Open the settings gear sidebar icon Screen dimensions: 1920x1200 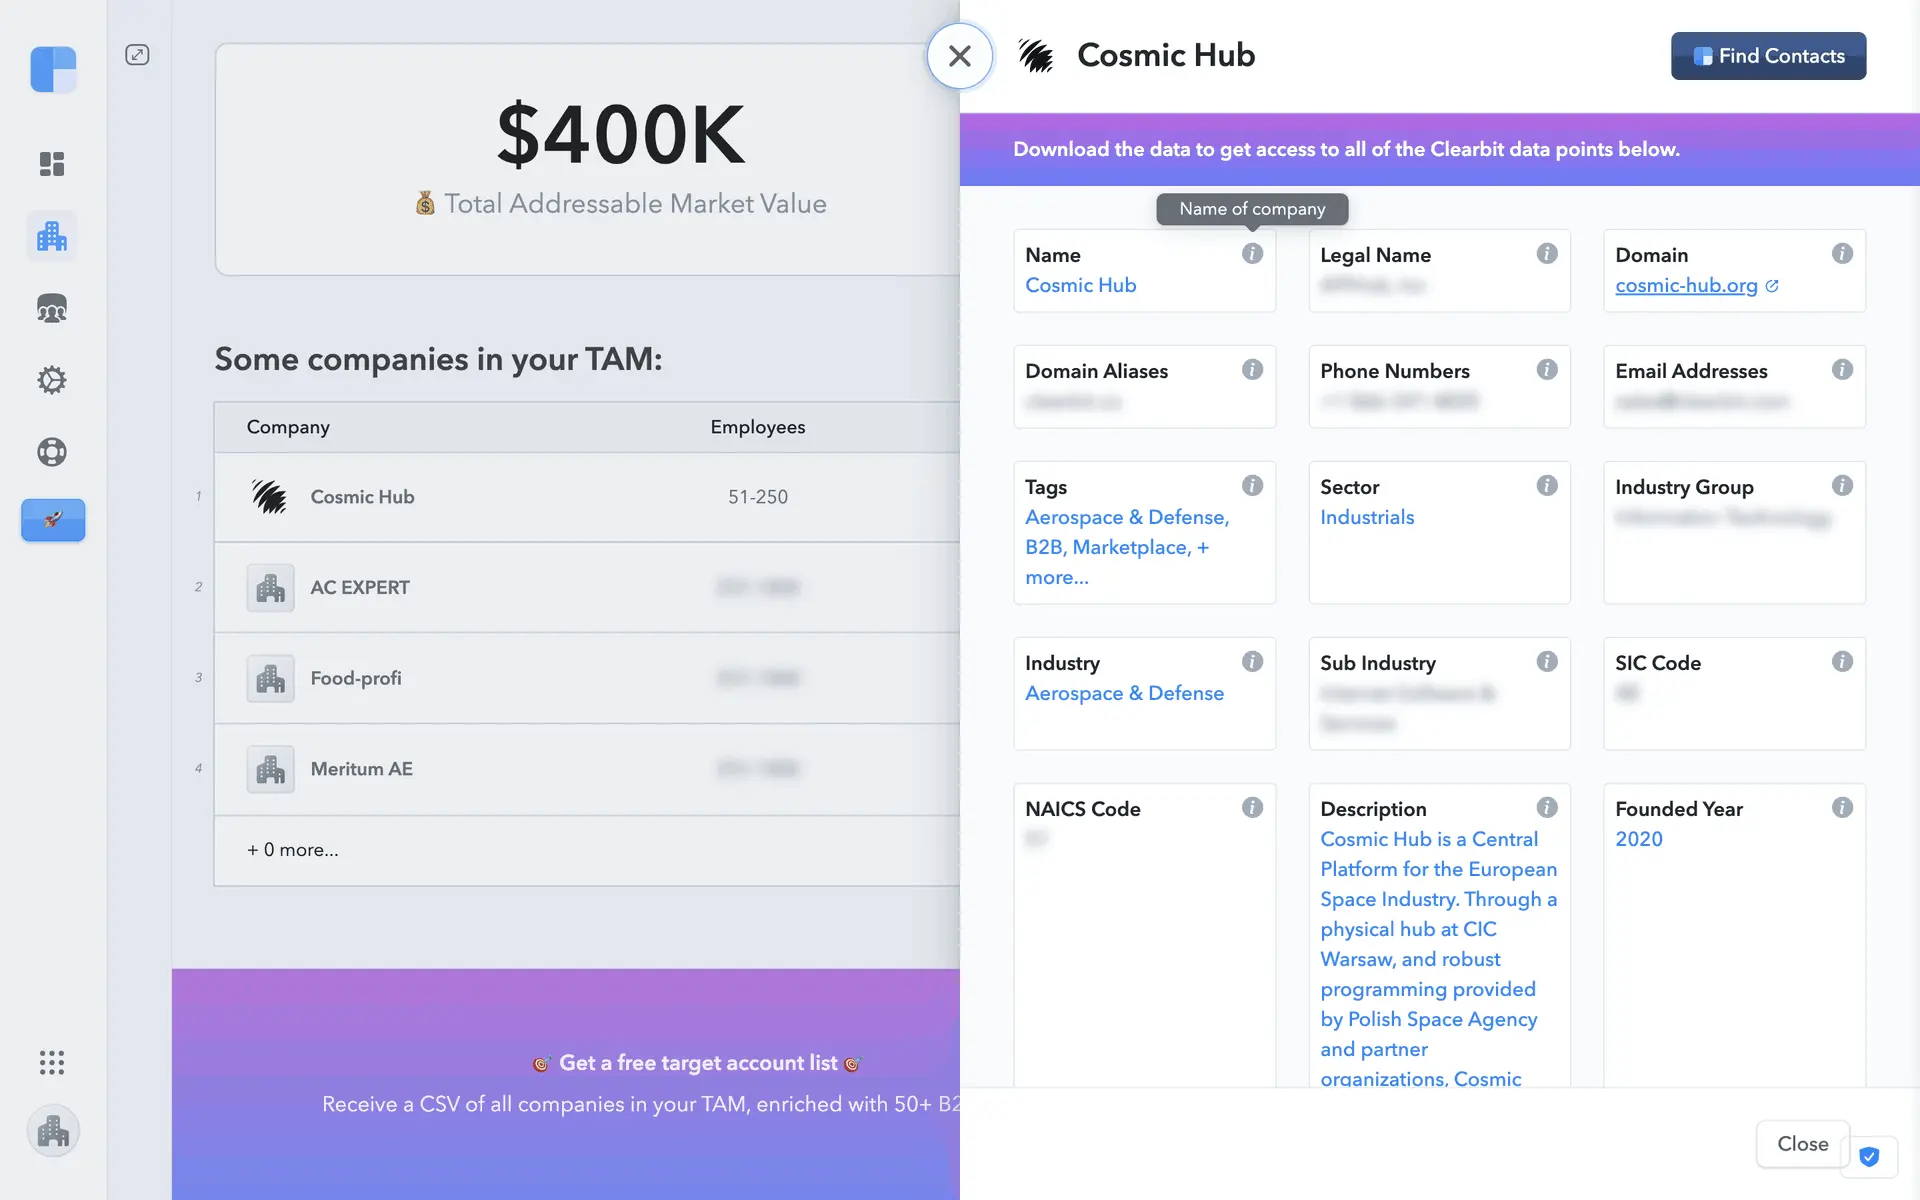(x=52, y=380)
